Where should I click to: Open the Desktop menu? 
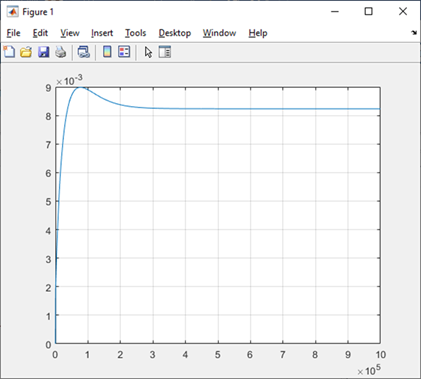(x=175, y=33)
